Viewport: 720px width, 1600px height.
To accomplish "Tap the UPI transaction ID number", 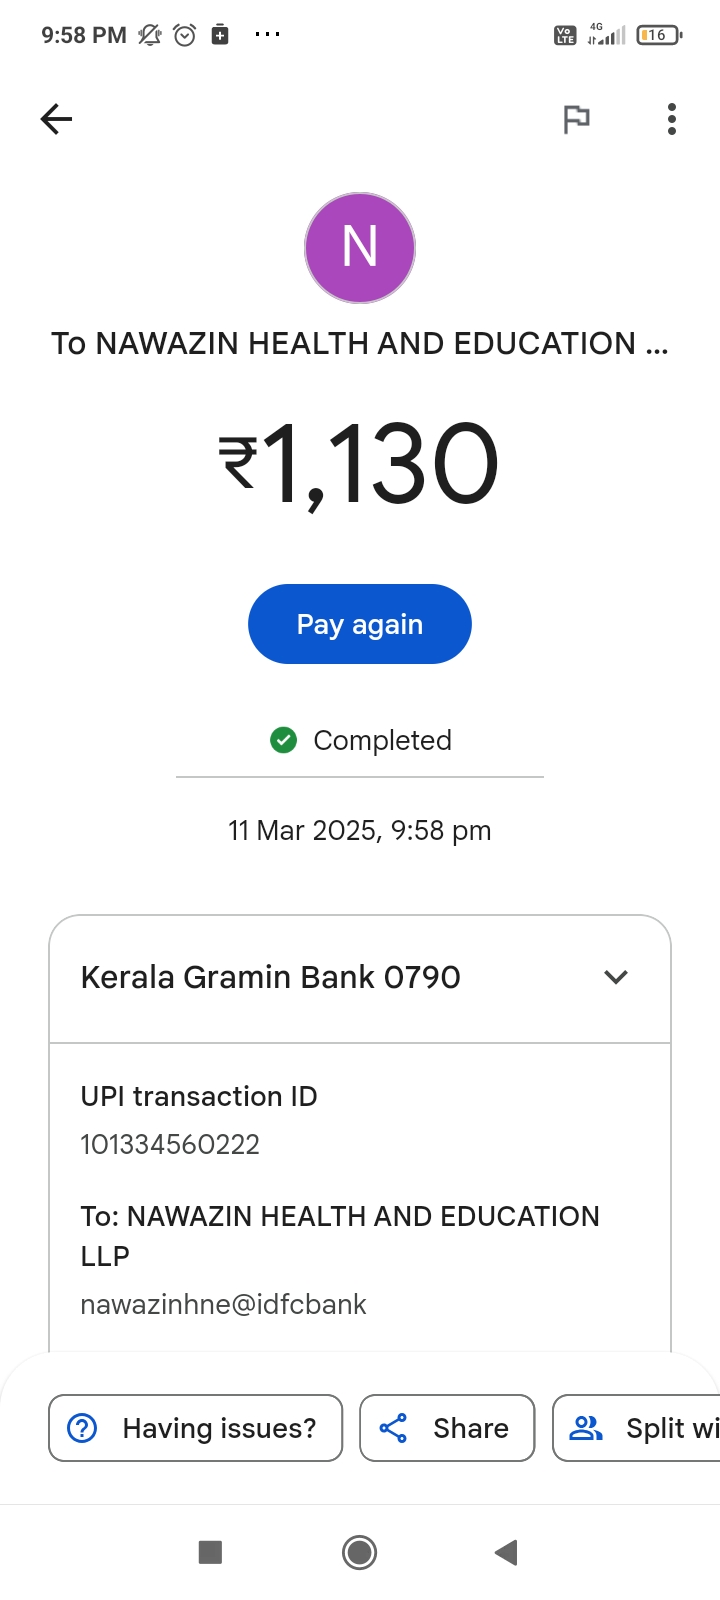I will [170, 1144].
